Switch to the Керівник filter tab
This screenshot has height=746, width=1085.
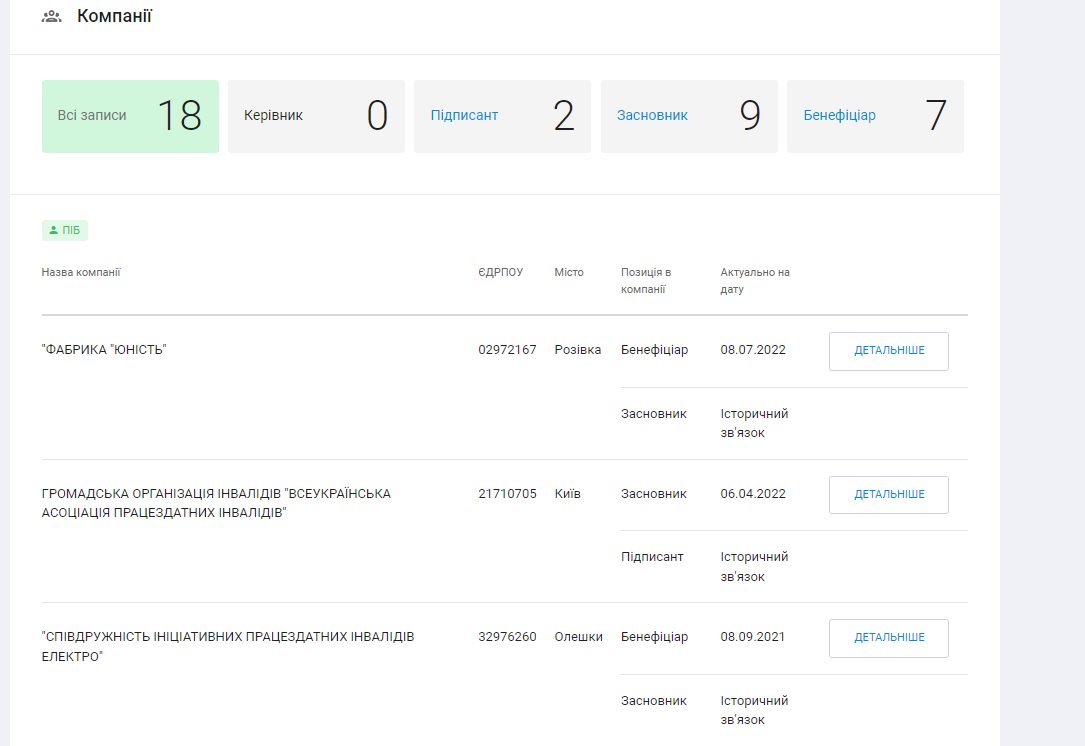click(x=316, y=116)
